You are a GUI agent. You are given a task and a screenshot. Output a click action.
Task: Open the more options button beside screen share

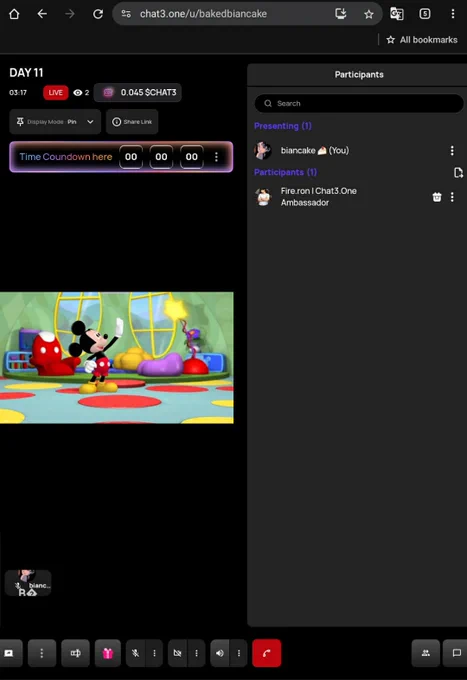coord(42,653)
